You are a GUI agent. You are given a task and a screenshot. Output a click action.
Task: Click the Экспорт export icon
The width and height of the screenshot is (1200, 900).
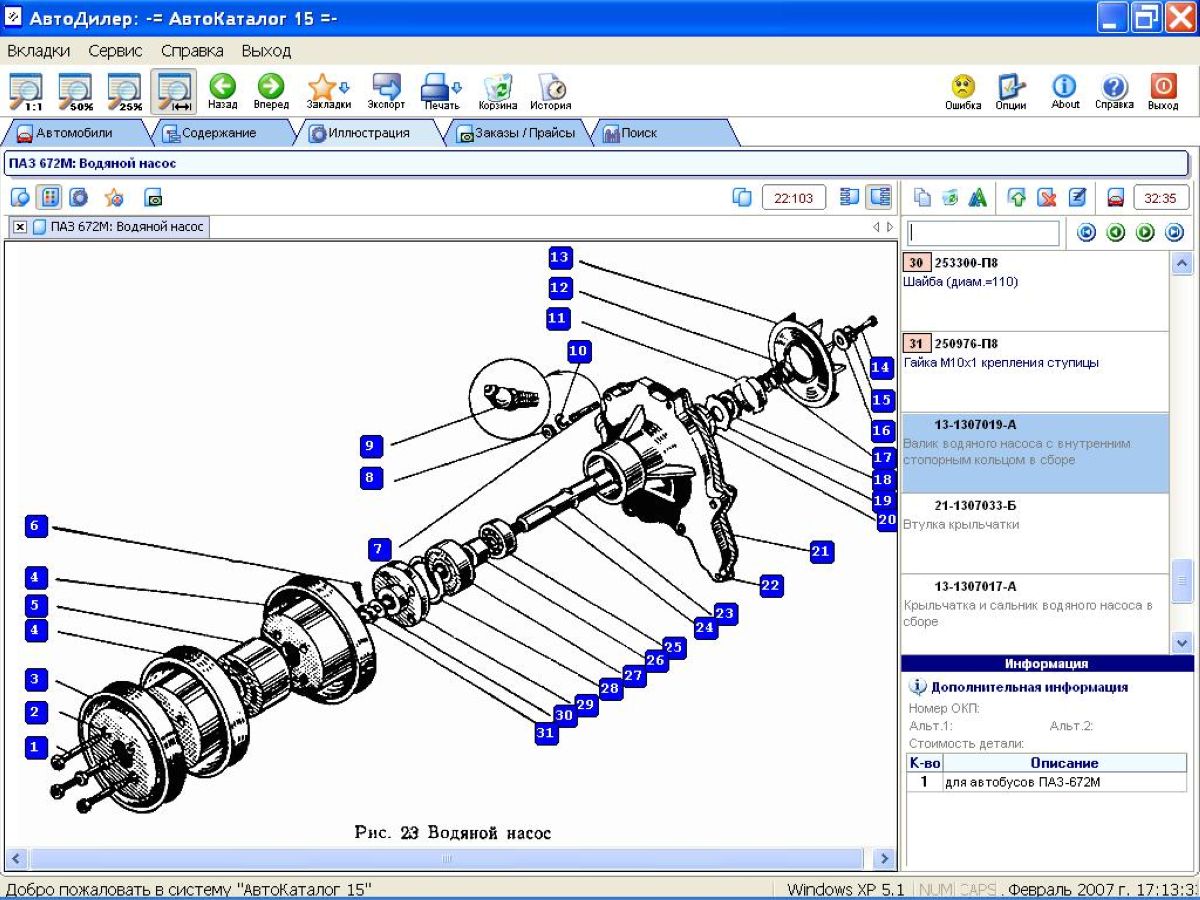tap(386, 91)
